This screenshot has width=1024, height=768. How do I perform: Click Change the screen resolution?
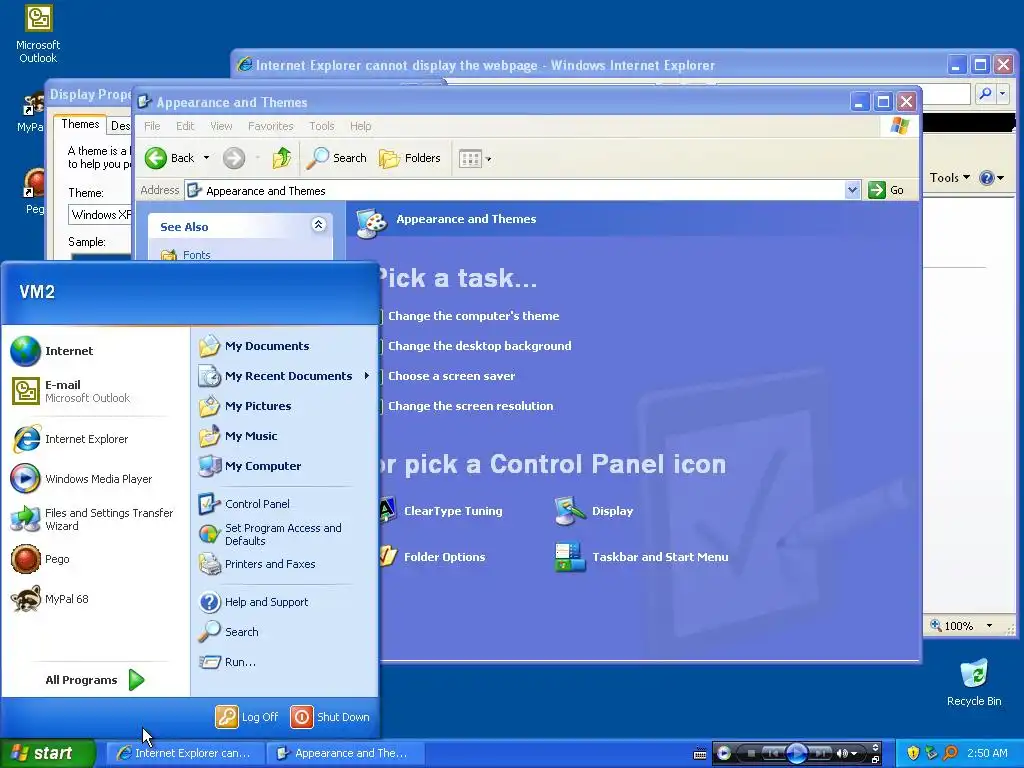click(x=470, y=406)
